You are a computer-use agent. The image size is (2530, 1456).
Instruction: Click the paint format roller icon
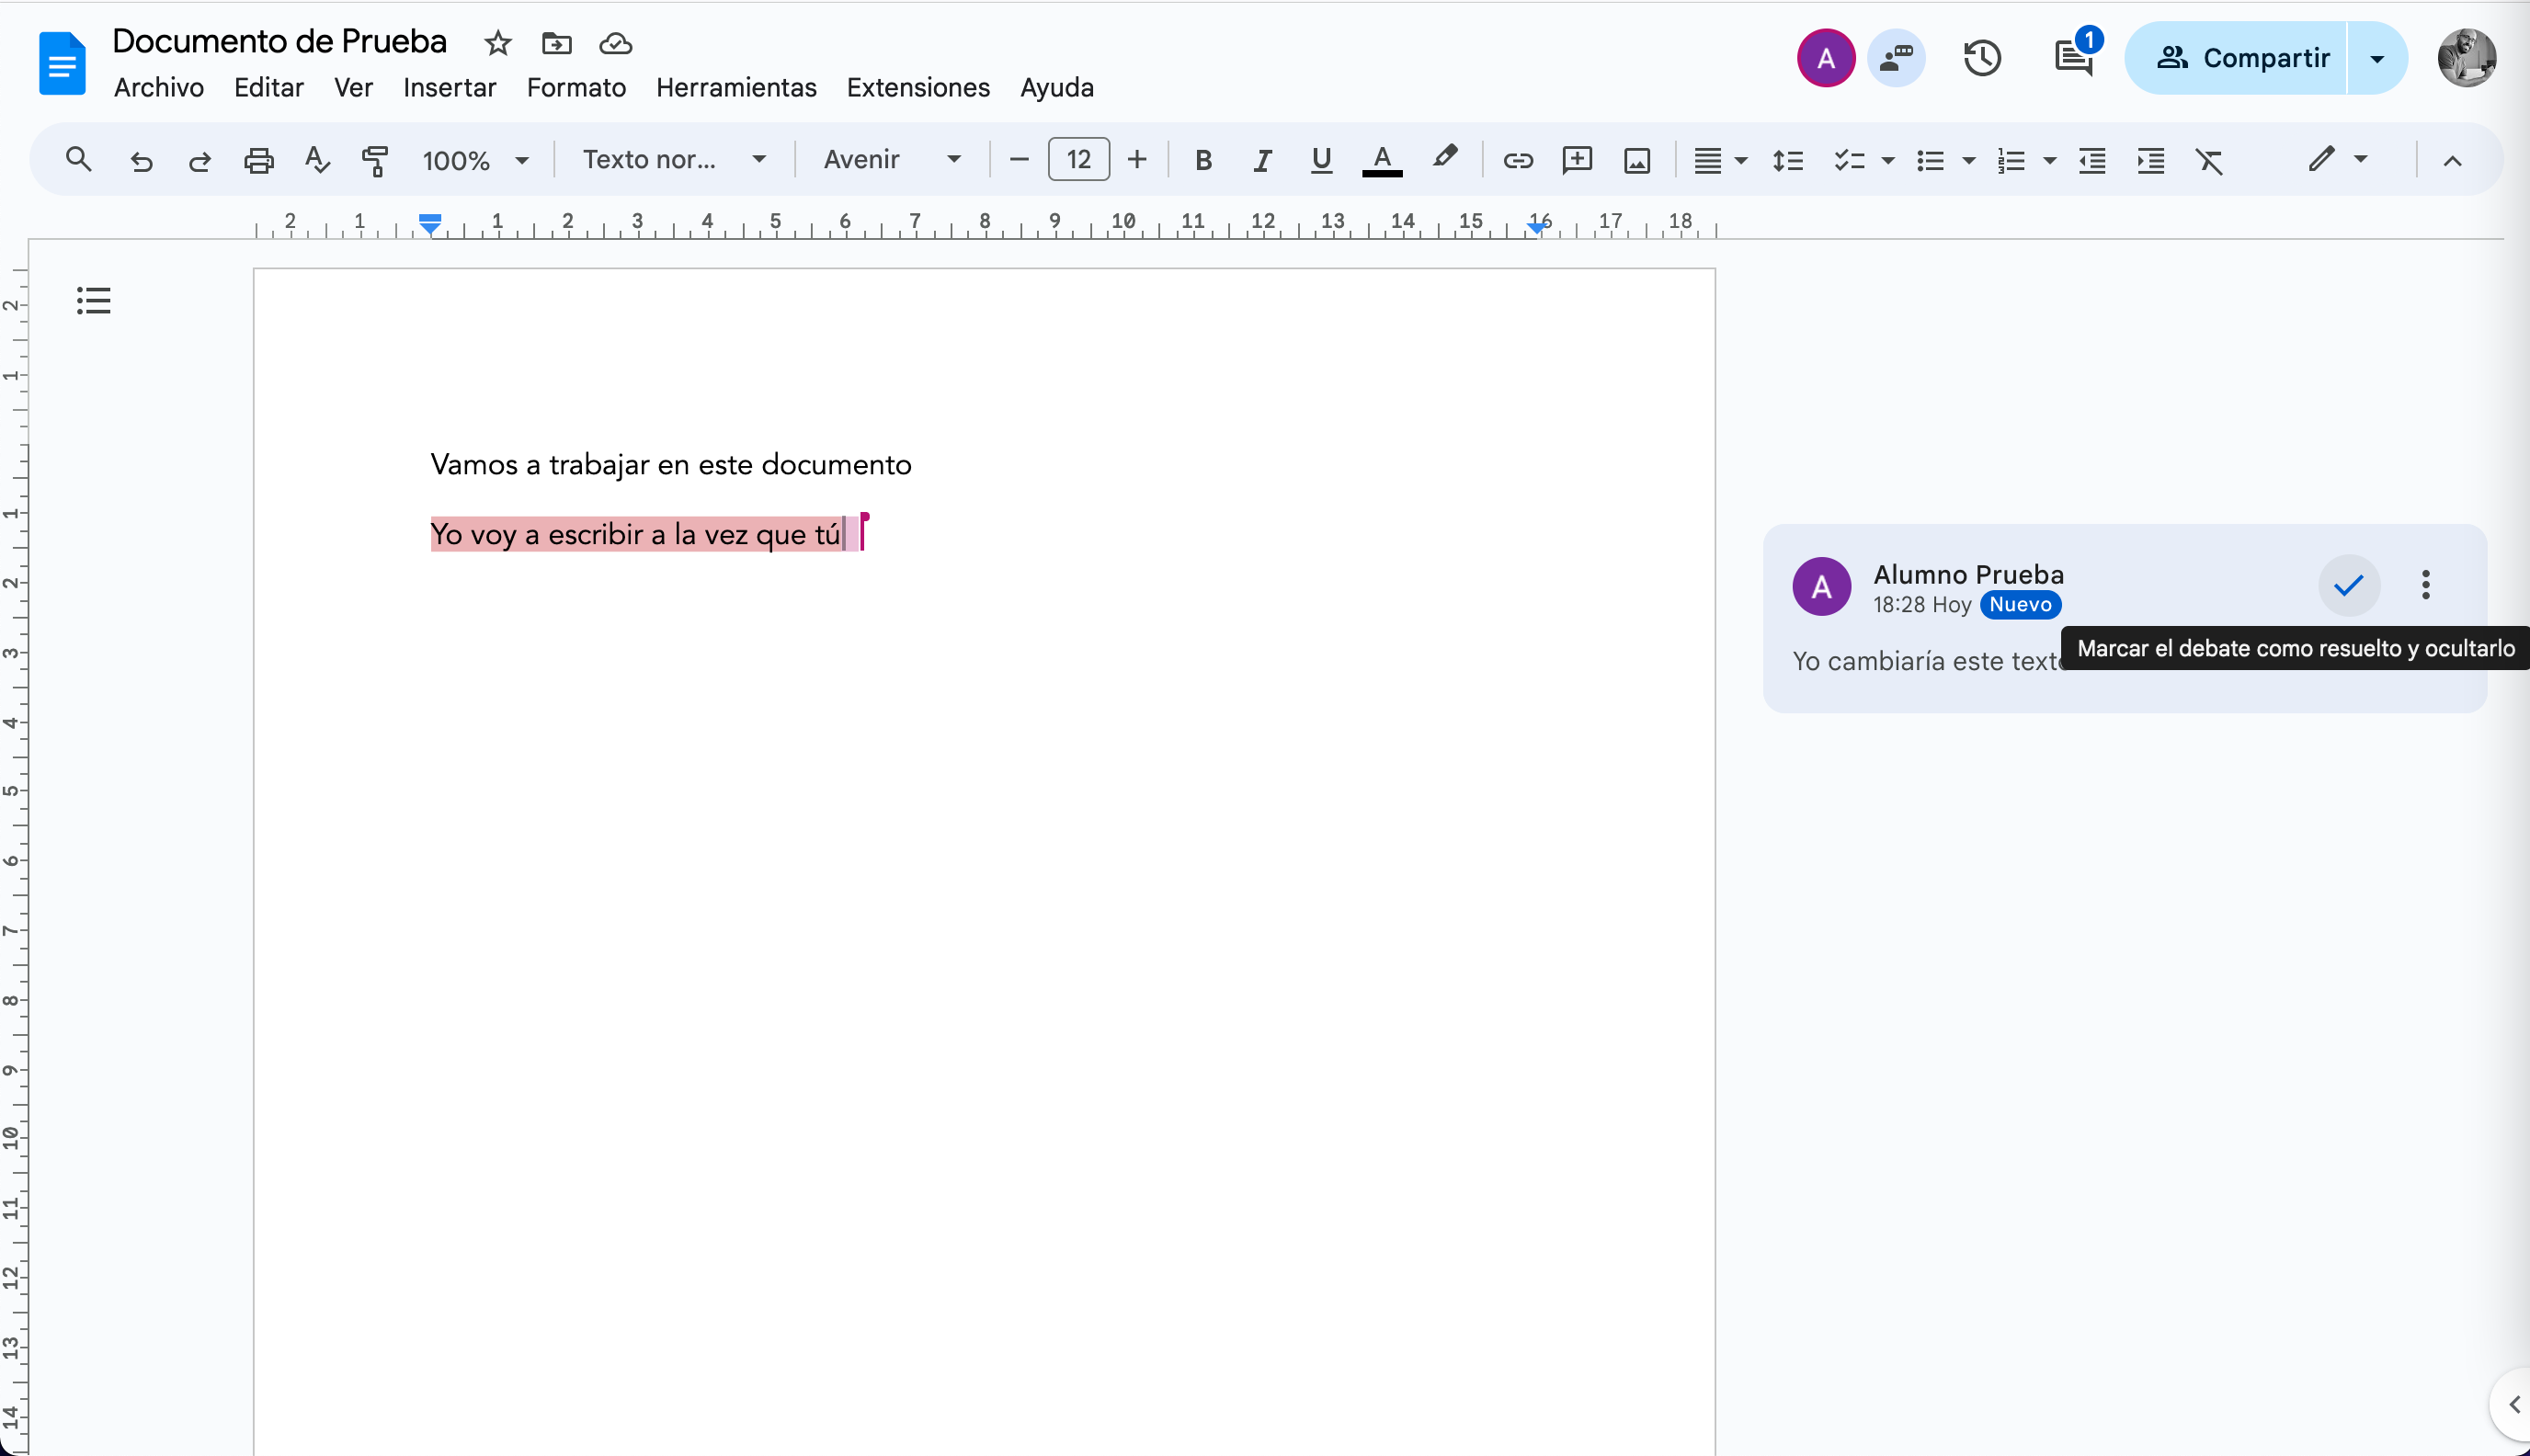click(x=375, y=160)
